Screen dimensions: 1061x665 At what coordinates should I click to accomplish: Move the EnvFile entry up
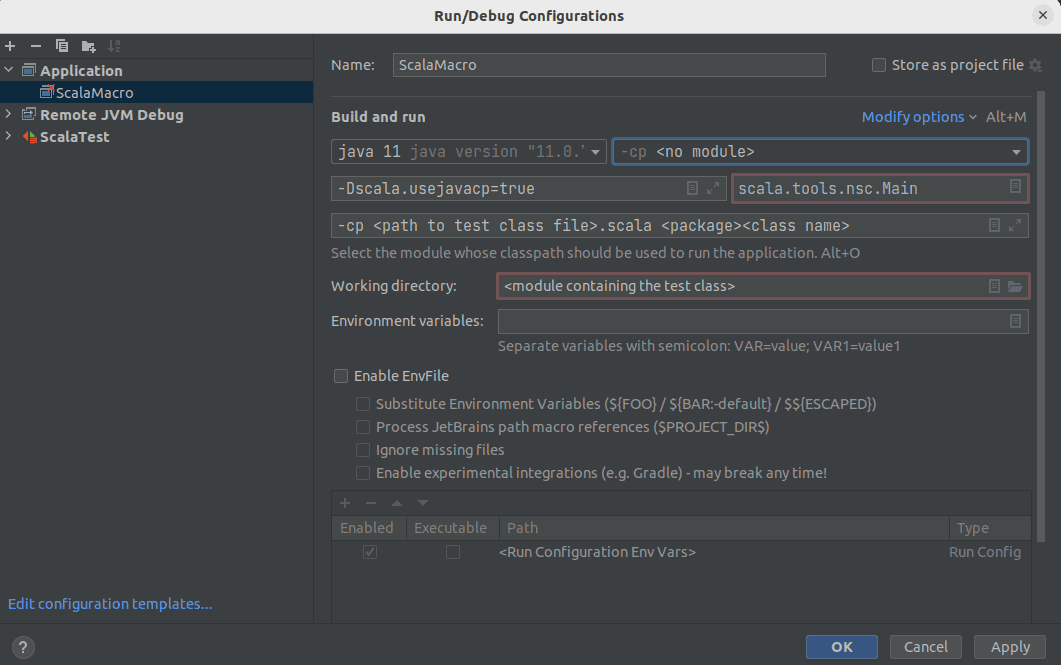[x=397, y=503]
